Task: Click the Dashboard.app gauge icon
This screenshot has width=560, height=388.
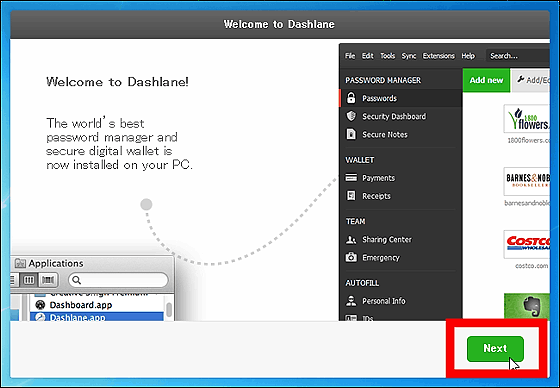Action: 40,305
